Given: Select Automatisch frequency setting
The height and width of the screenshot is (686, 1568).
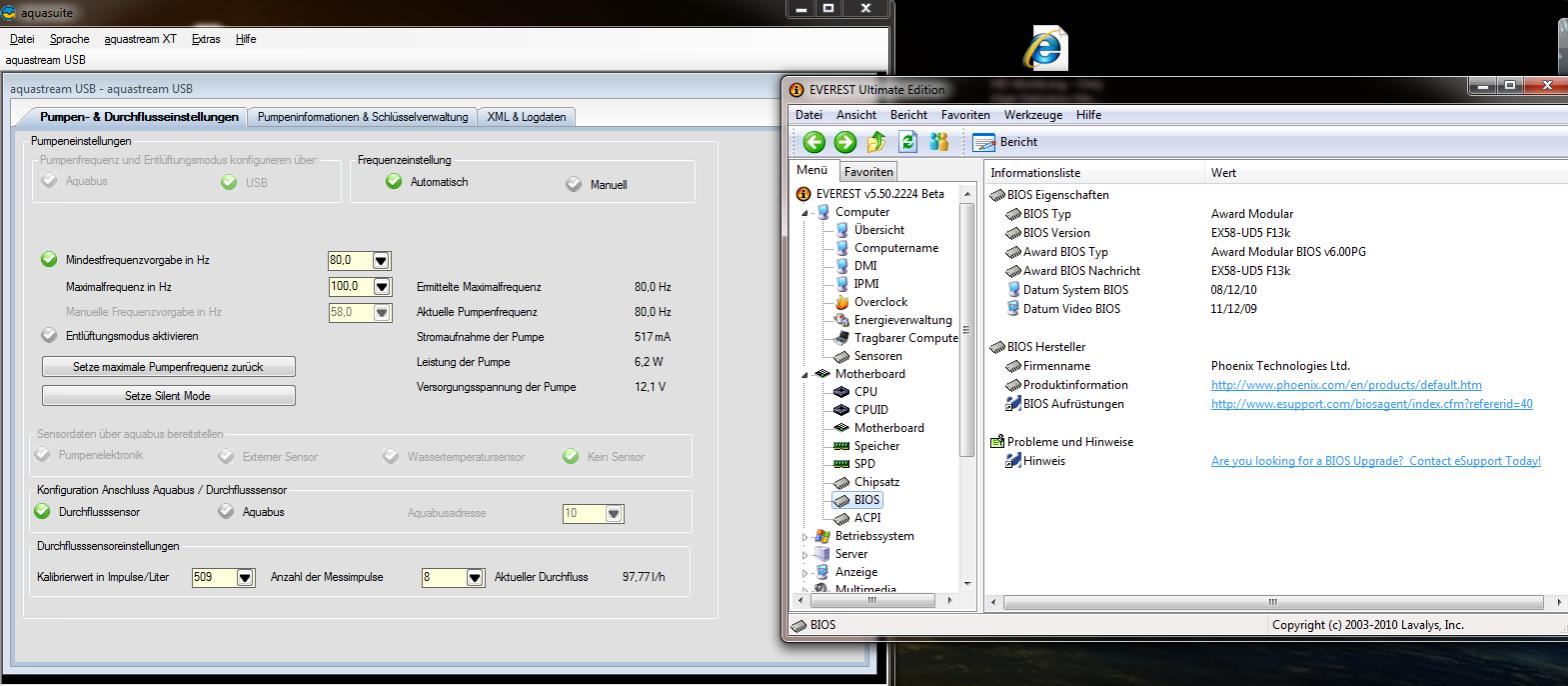Looking at the screenshot, I should (x=394, y=181).
